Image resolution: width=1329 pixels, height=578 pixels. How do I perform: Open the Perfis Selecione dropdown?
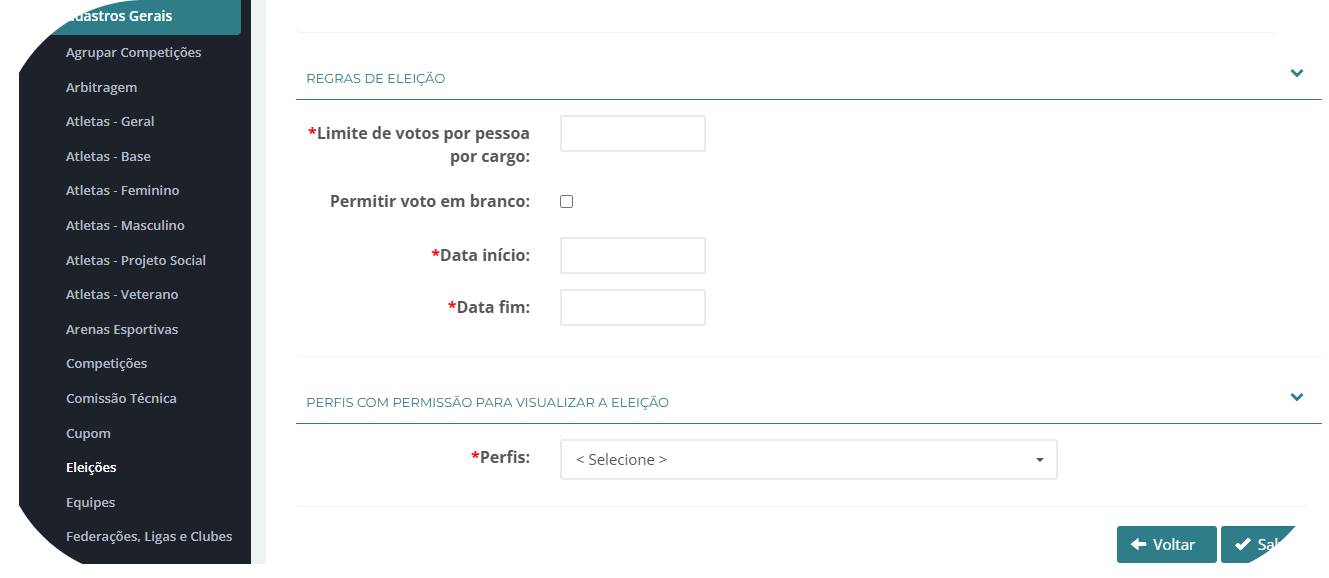(x=808, y=460)
